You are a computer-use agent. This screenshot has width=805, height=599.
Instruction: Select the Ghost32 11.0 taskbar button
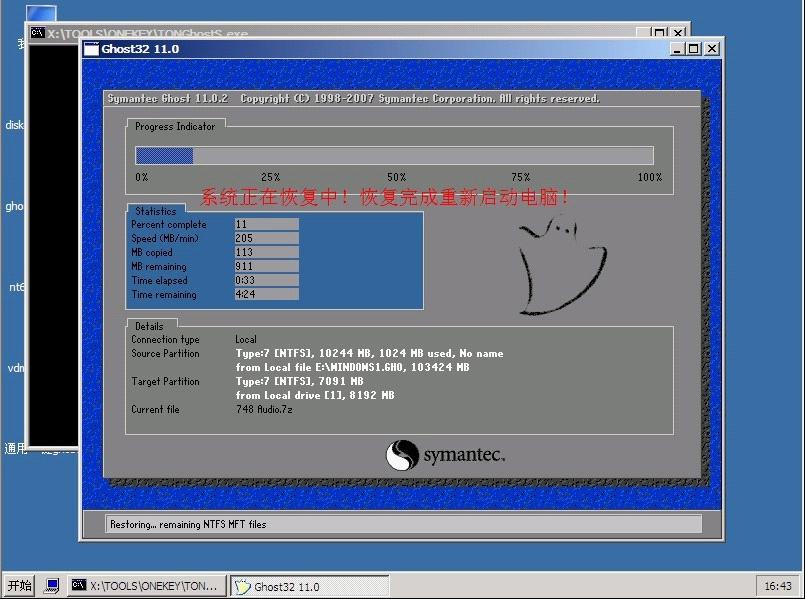click(x=310, y=586)
